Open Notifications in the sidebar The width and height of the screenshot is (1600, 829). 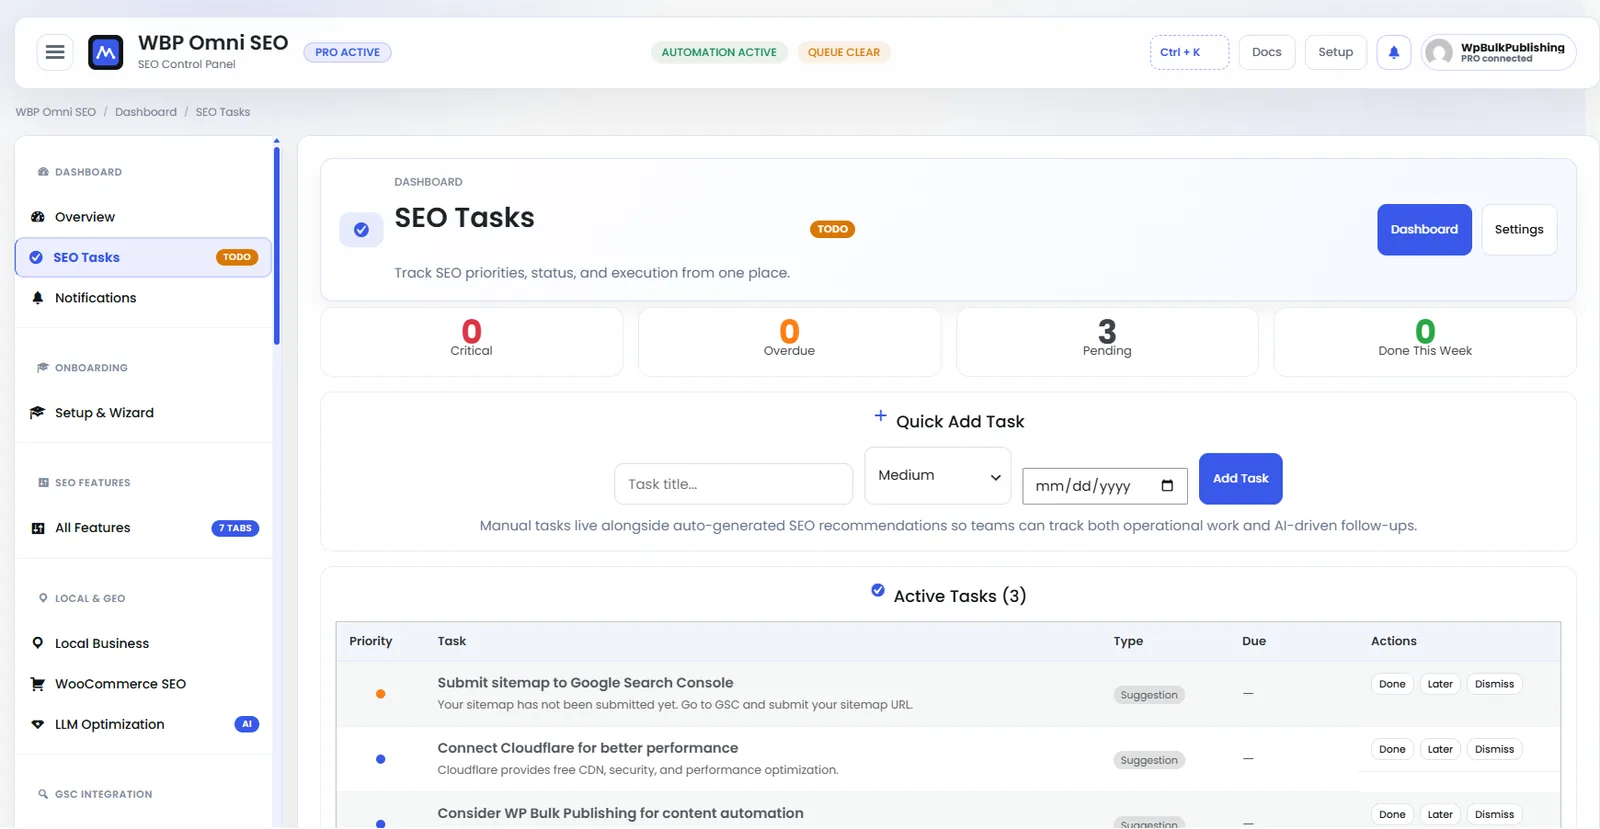[x=143, y=298]
